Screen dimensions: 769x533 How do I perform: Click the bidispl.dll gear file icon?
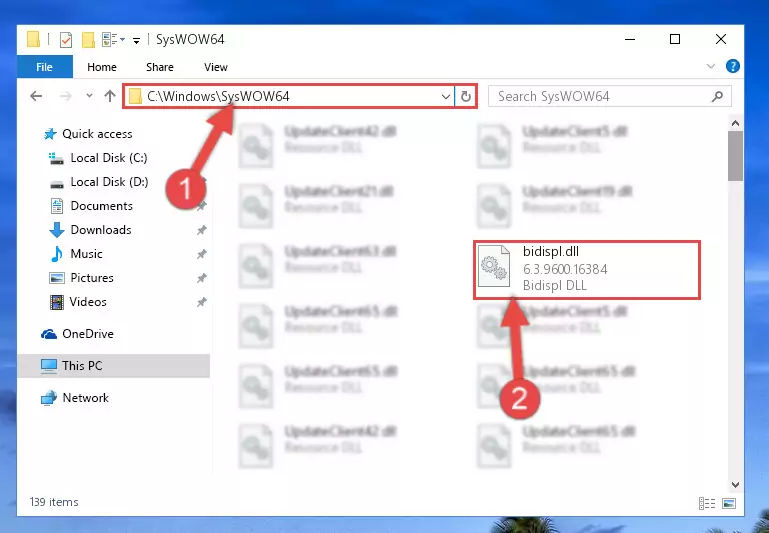[x=494, y=267]
